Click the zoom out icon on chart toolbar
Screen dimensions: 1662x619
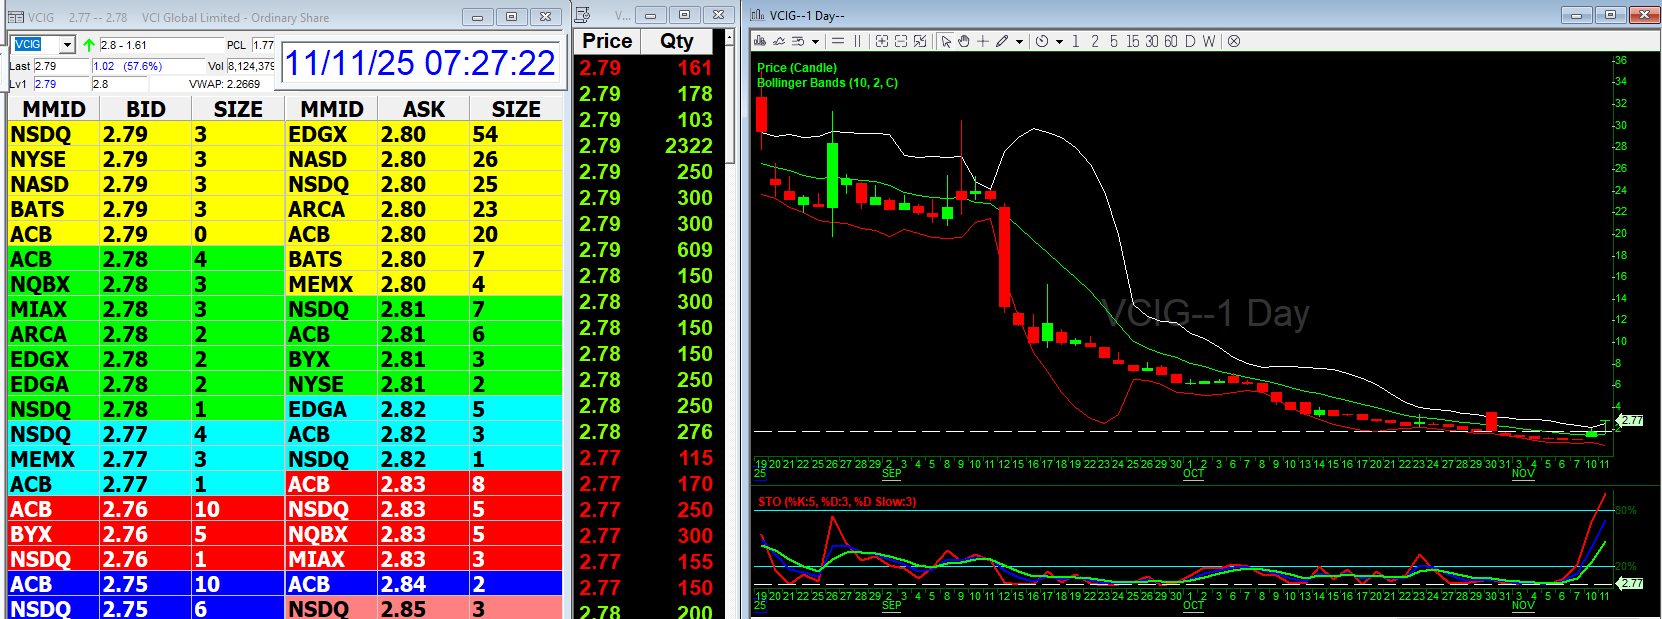(900, 41)
